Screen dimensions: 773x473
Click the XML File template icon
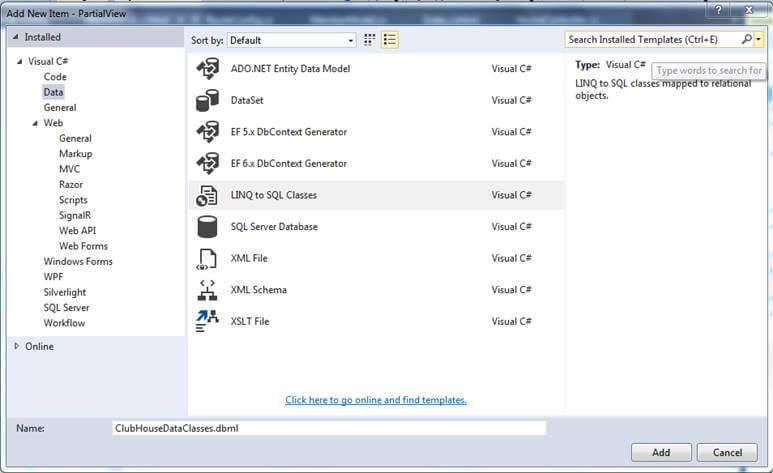pos(207,258)
